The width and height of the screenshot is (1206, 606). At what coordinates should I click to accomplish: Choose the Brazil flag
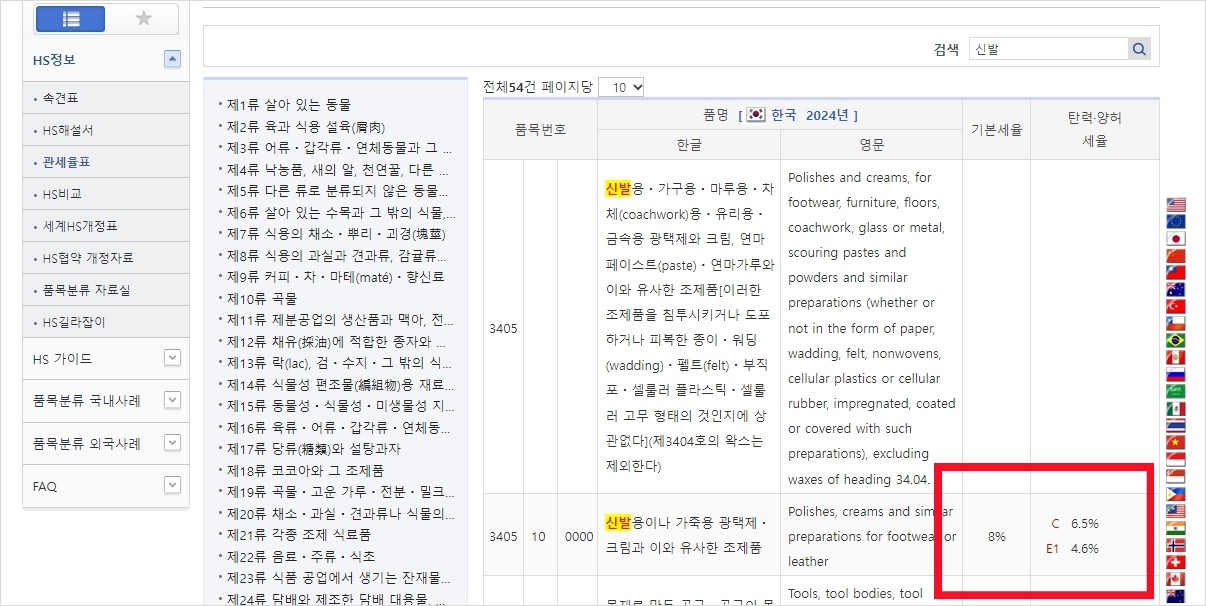(x=1176, y=340)
